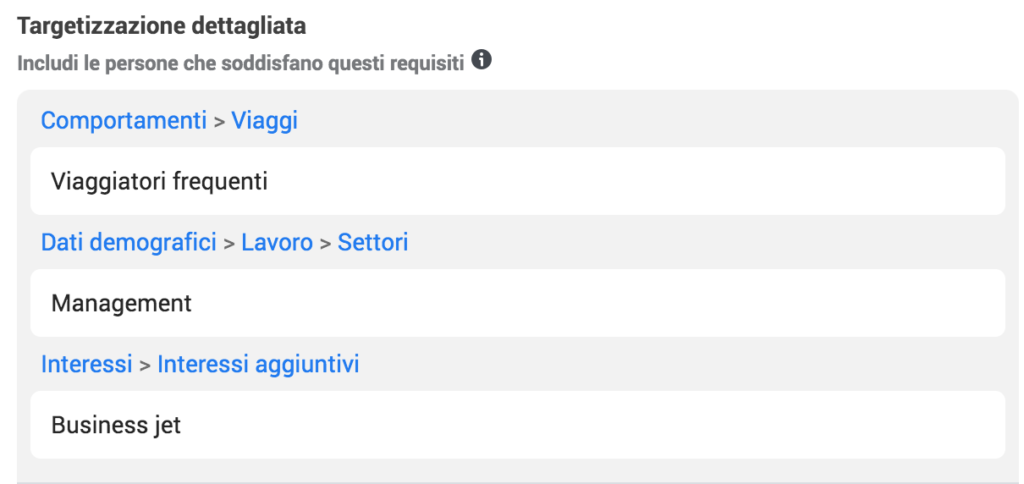Select the Management targeting entry

point(517,303)
